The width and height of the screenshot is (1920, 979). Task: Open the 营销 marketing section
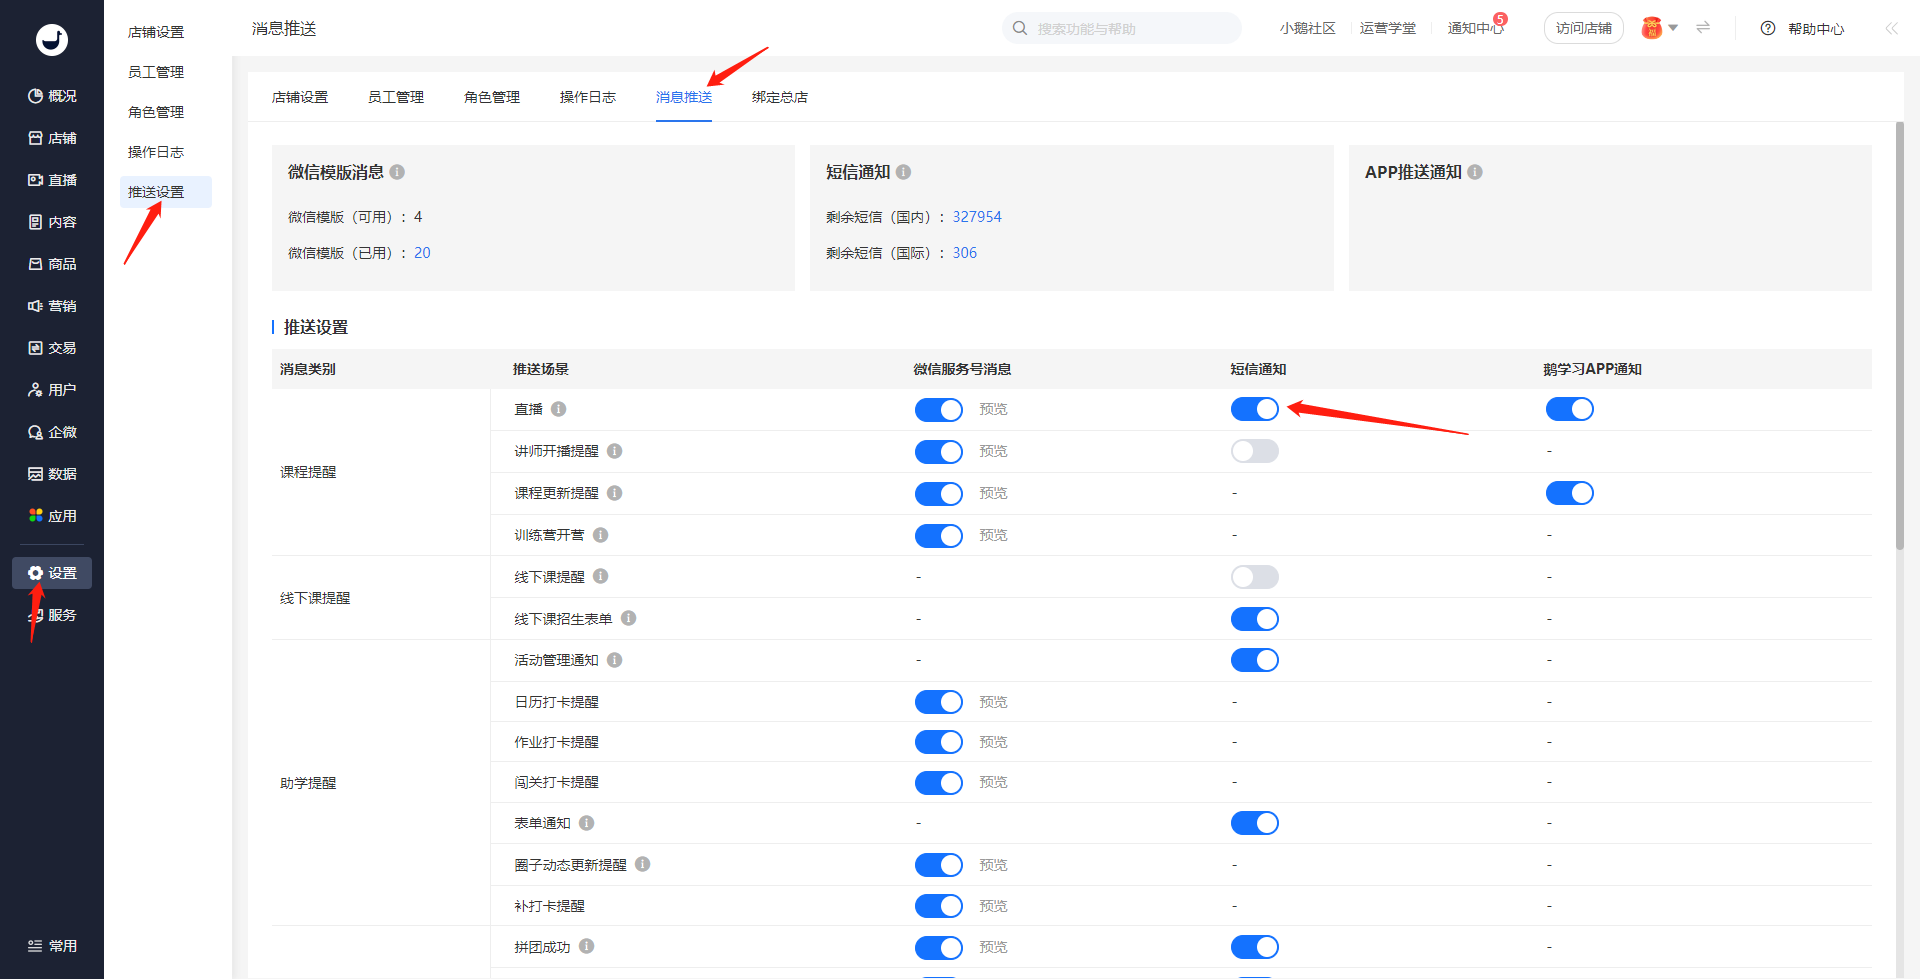[52, 306]
